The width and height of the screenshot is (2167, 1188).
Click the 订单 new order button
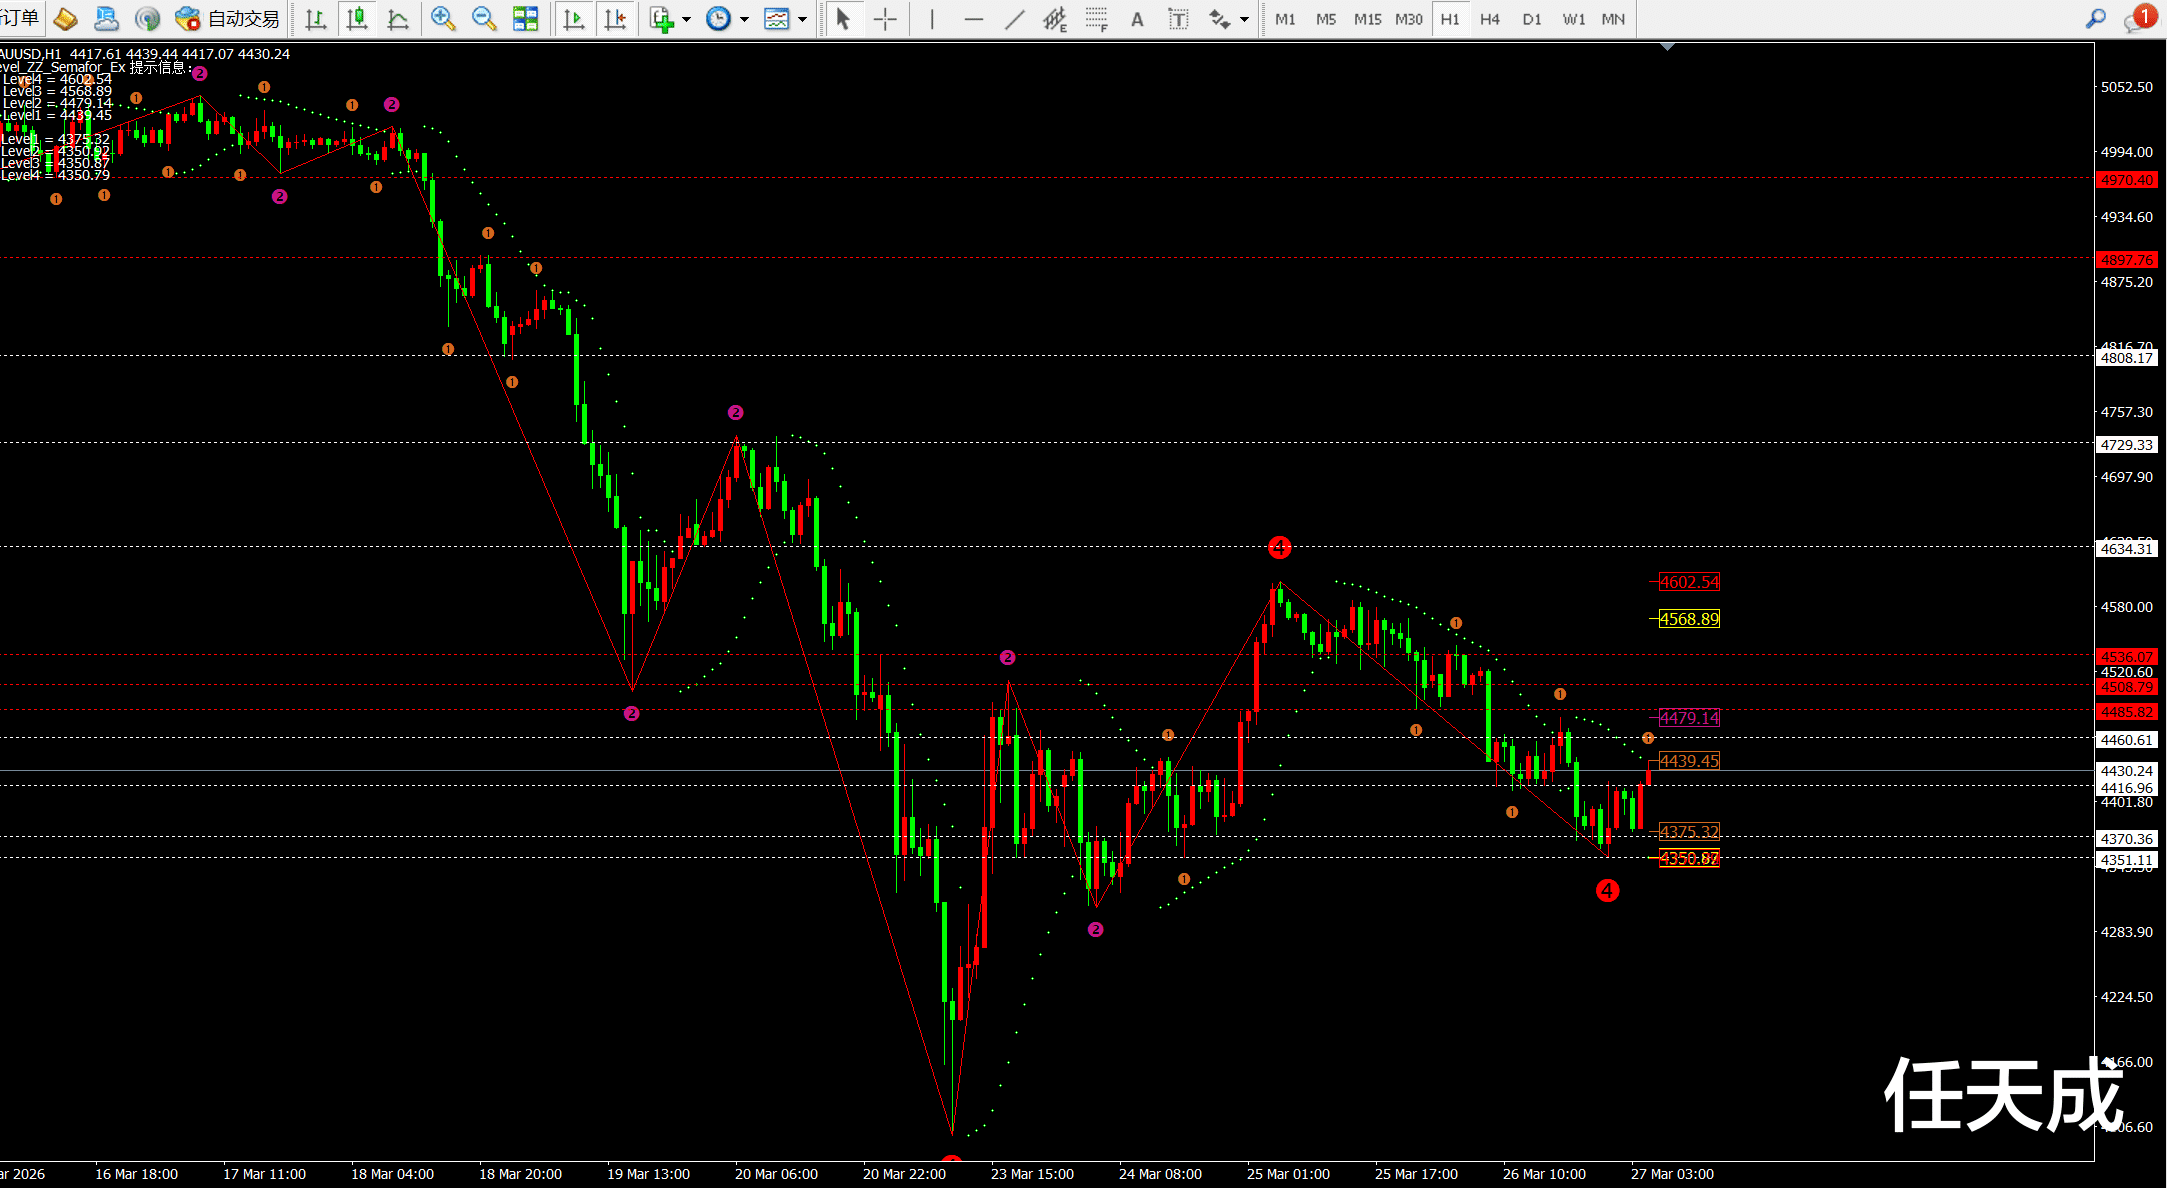coord(20,18)
